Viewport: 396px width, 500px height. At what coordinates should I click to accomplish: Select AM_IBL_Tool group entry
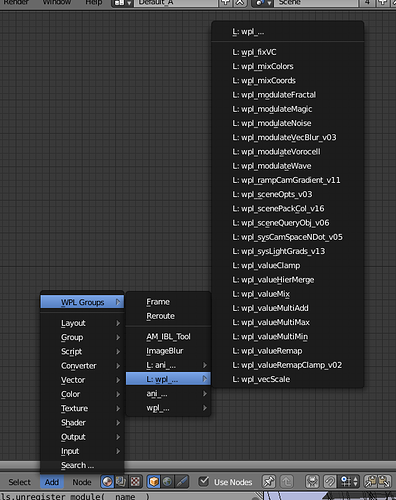168,337
